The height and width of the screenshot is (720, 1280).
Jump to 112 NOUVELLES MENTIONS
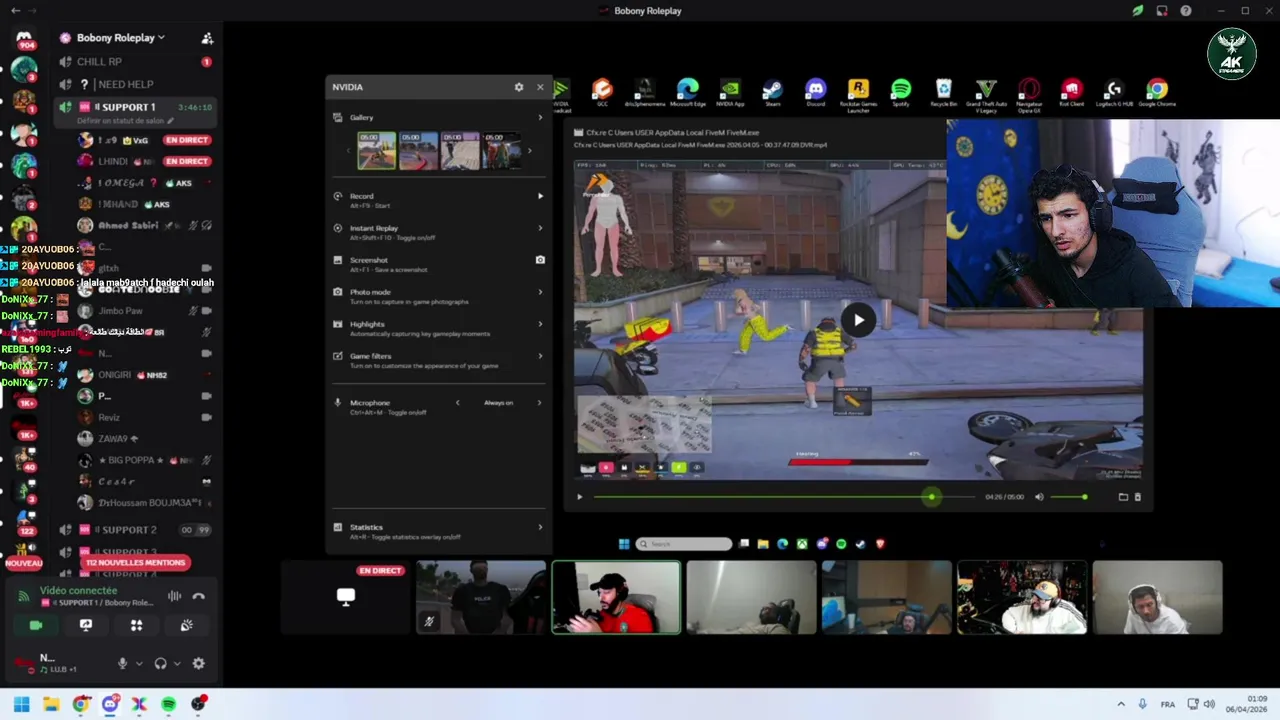[136, 563]
